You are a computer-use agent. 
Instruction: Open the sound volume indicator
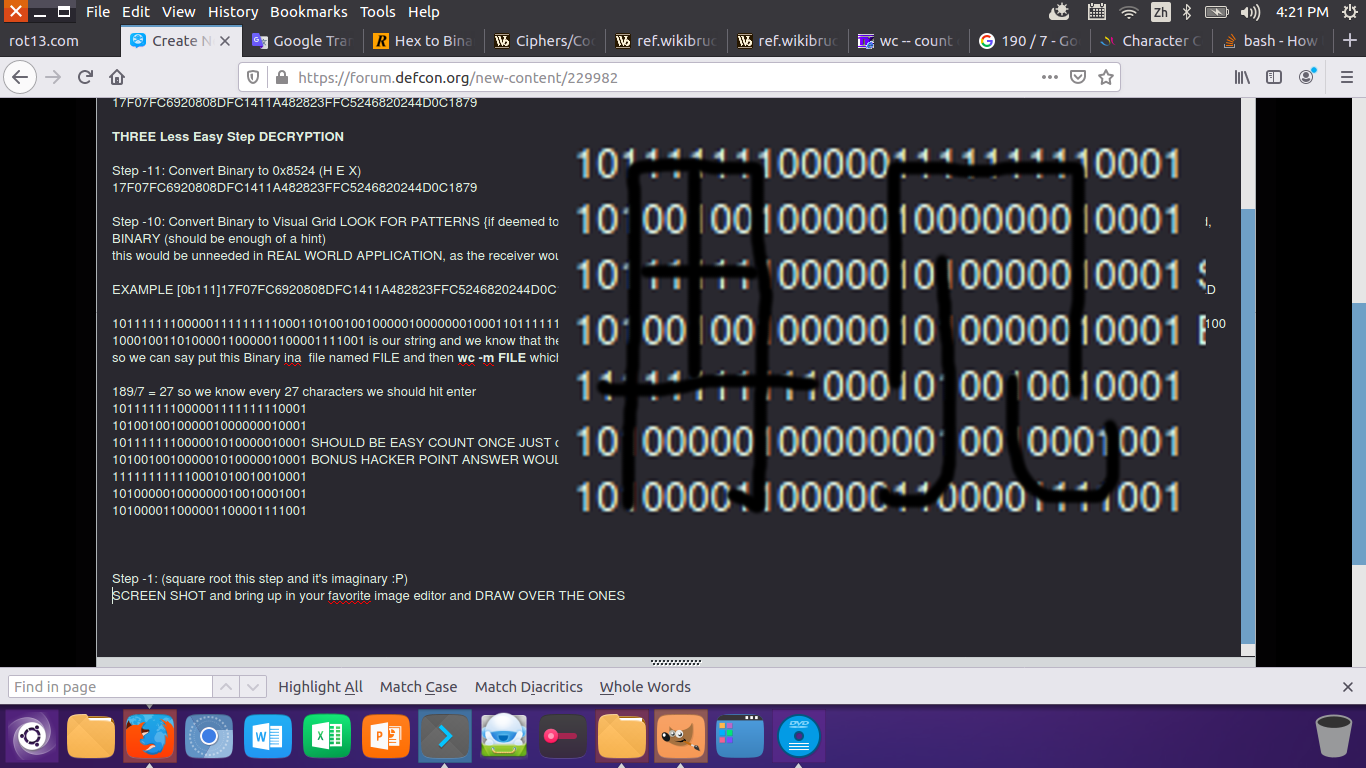click(x=1250, y=12)
